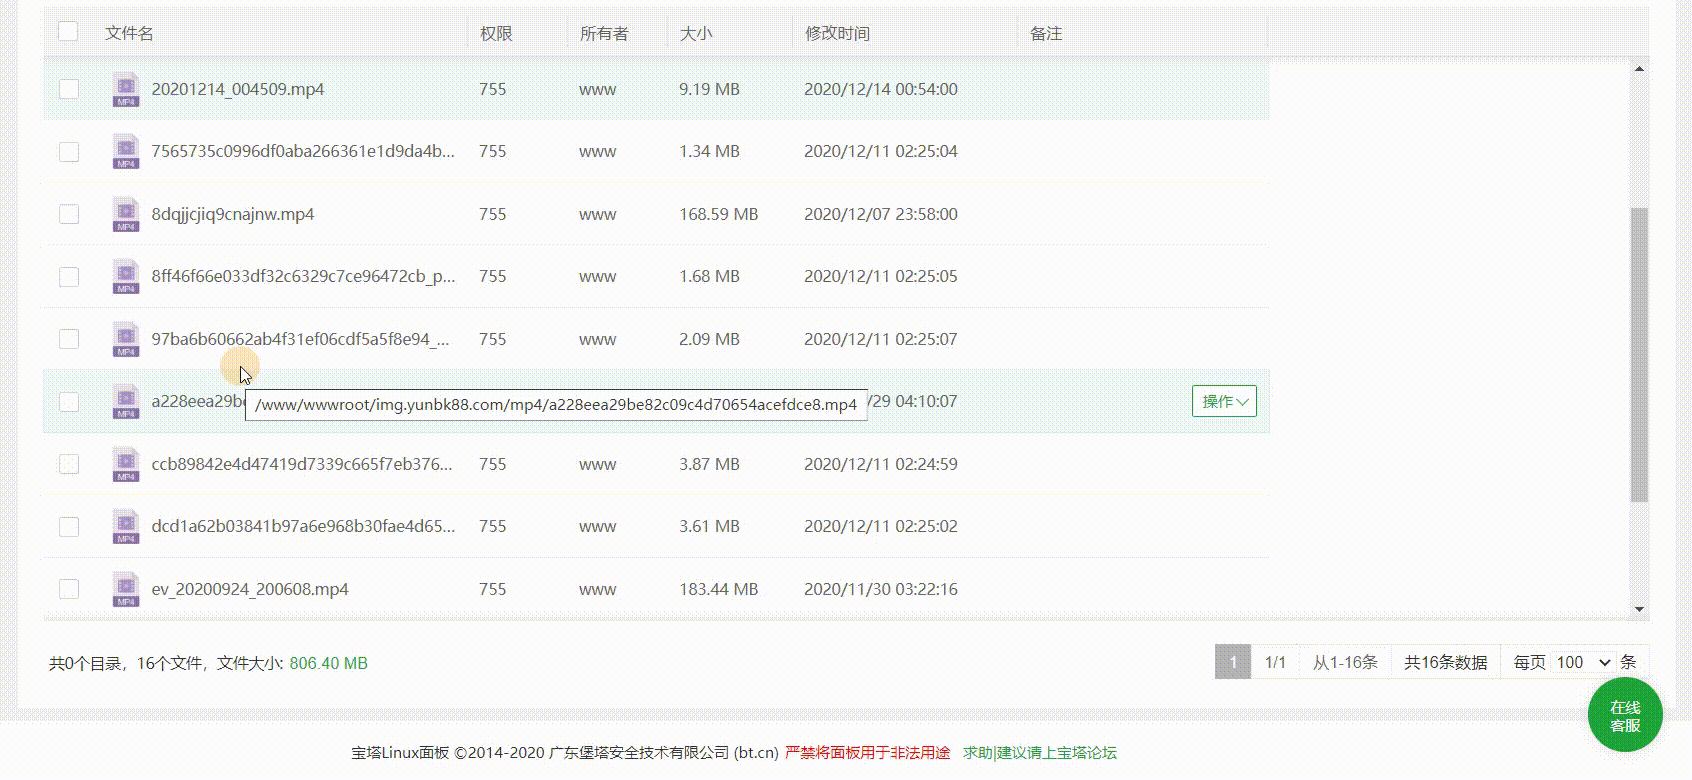Open the 操作 dropdown on highlighted row

[1224, 401]
